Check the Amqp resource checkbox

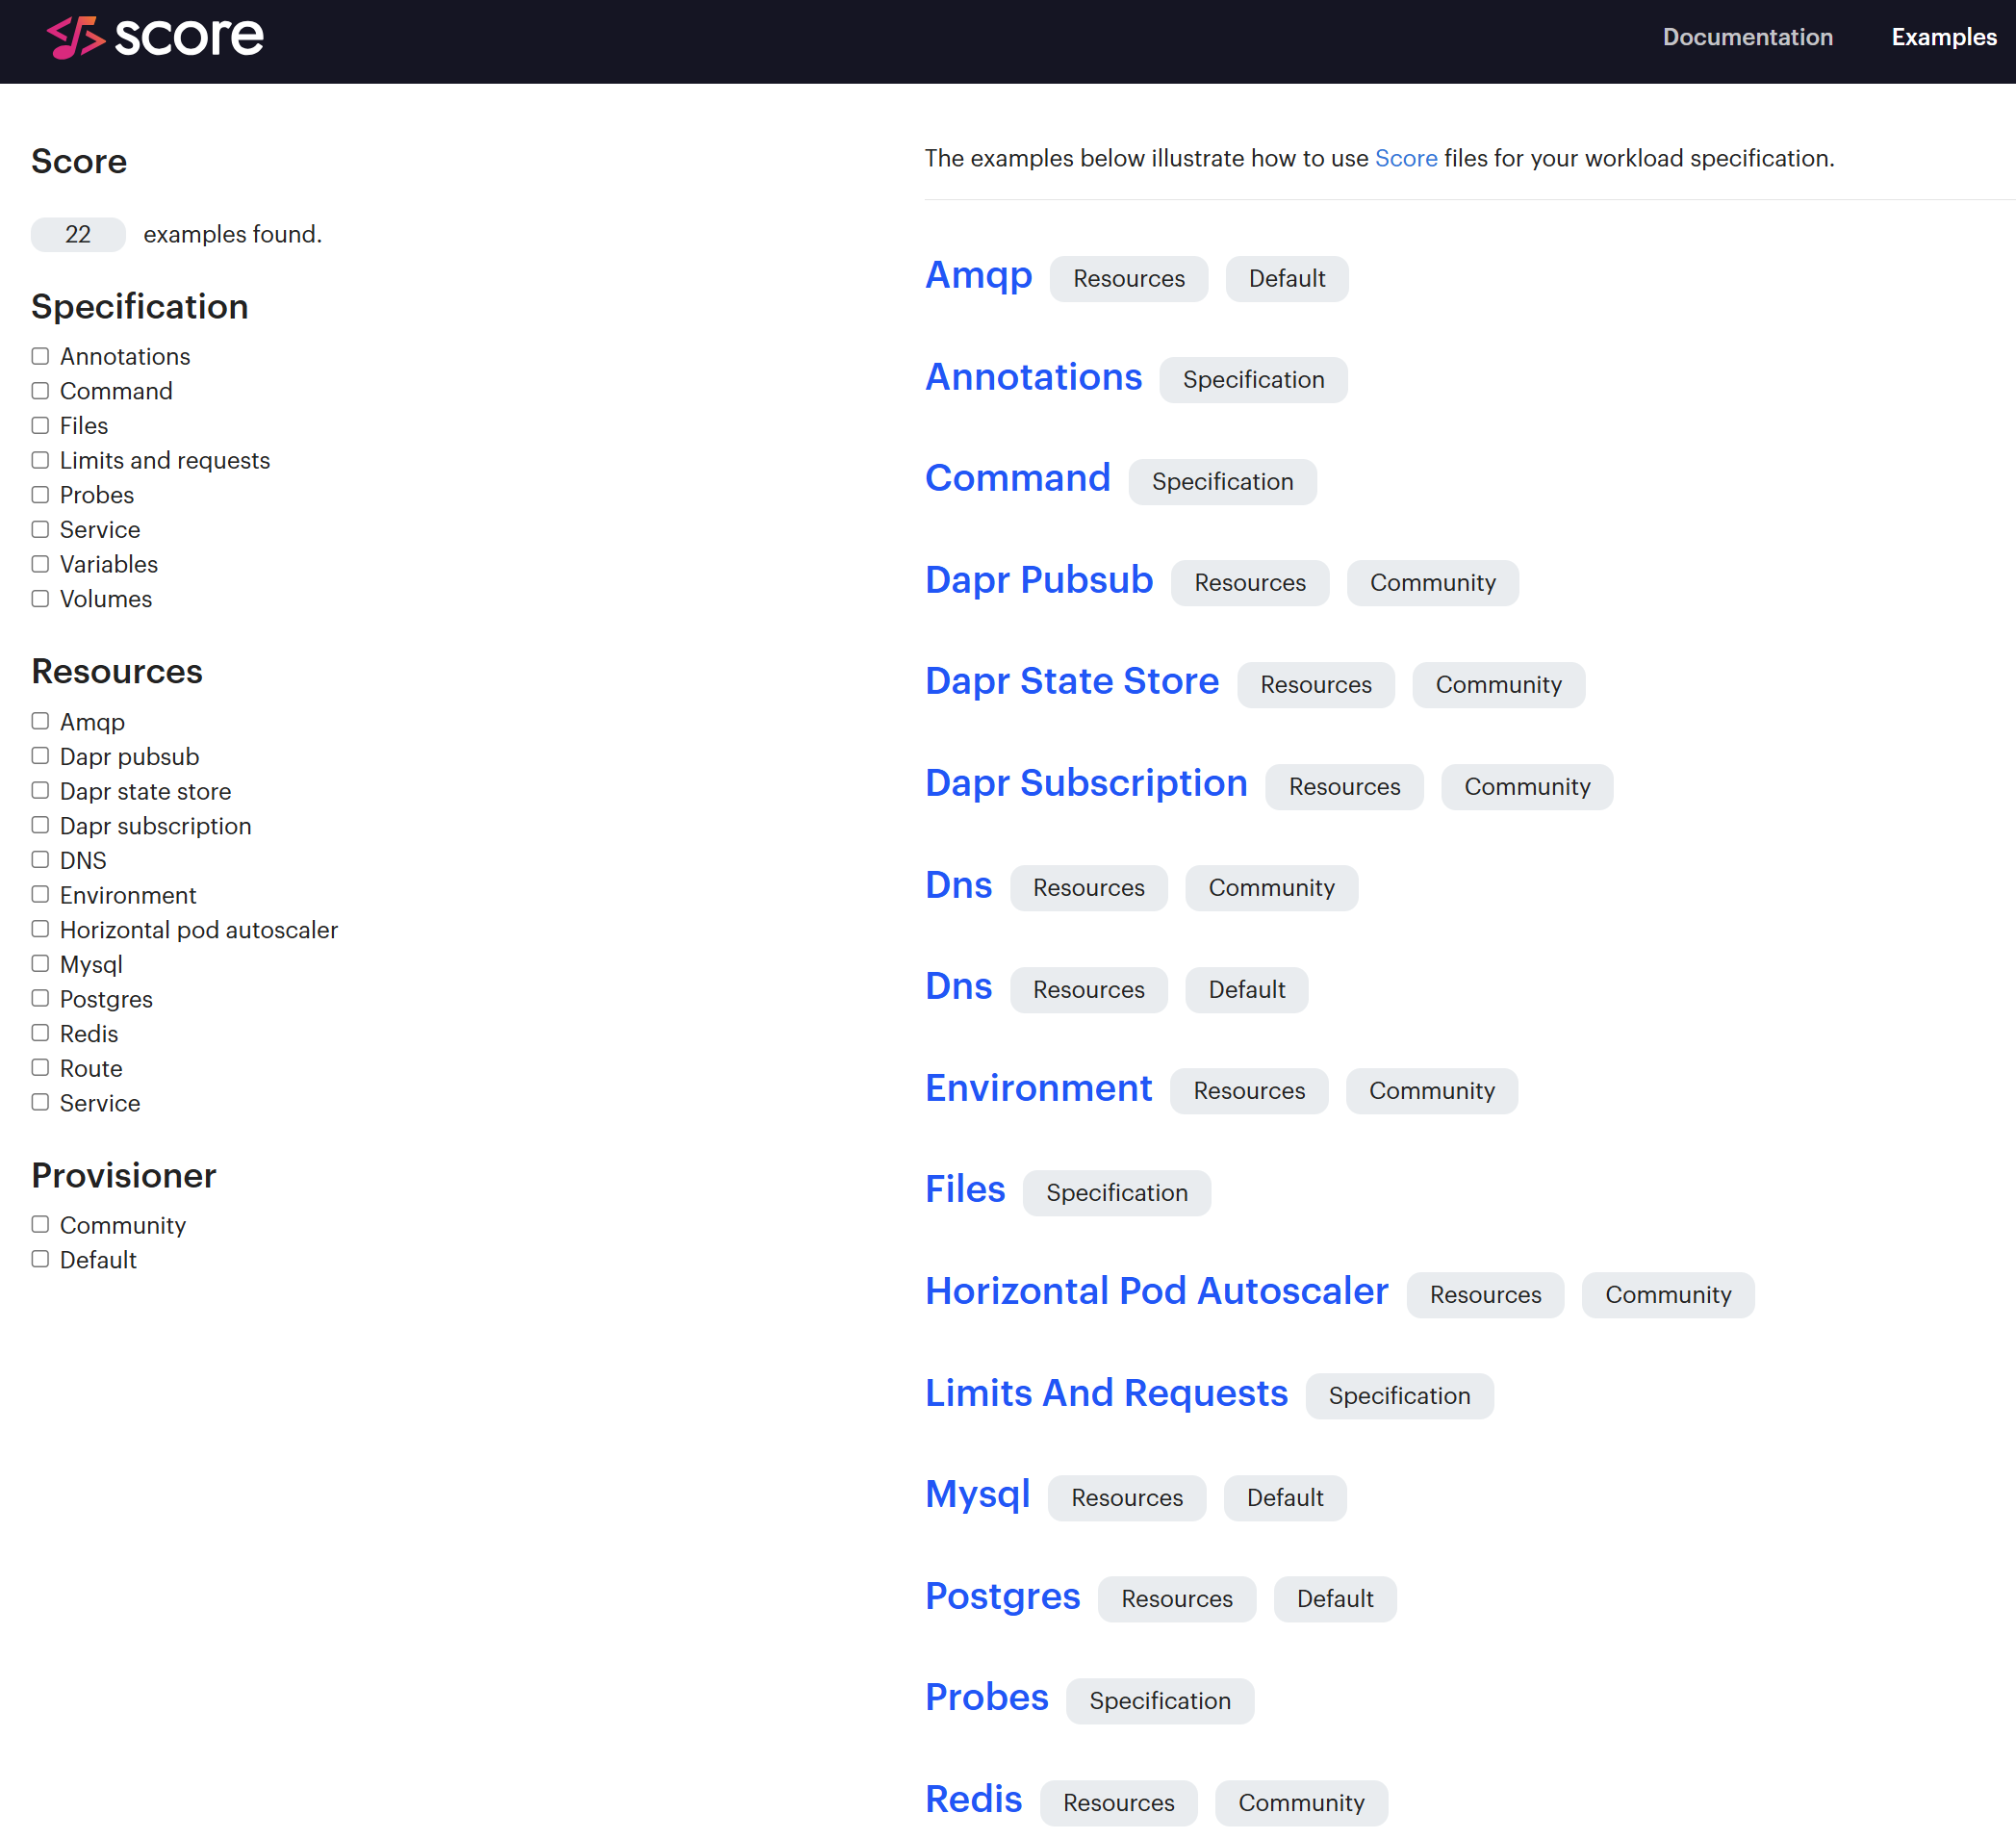pyautogui.click(x=40, y=721)
